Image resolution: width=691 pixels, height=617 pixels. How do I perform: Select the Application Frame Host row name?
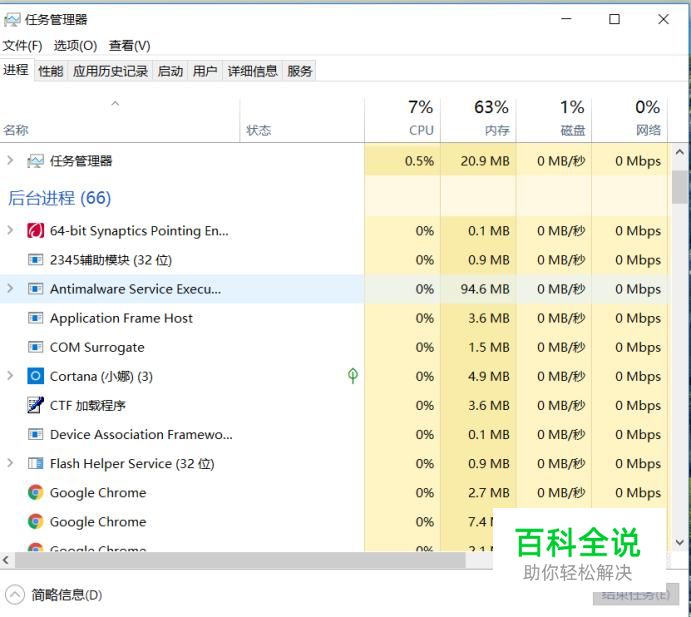pyautogui.click(x=121, y=318)
